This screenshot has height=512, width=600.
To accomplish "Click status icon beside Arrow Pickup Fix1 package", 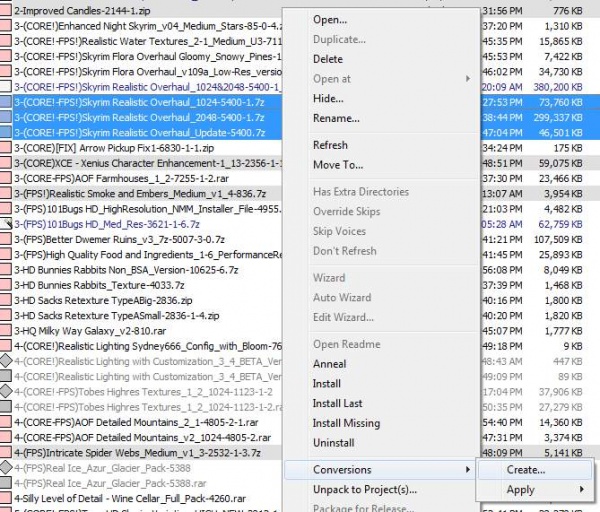I will [6, 147].
